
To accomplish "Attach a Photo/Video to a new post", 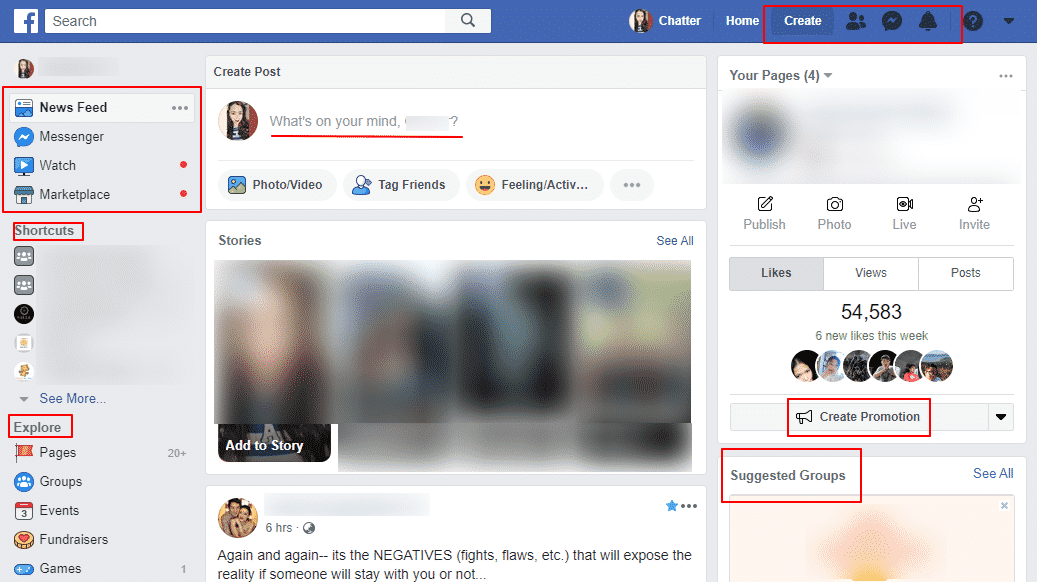I will [x=277, y=184].
